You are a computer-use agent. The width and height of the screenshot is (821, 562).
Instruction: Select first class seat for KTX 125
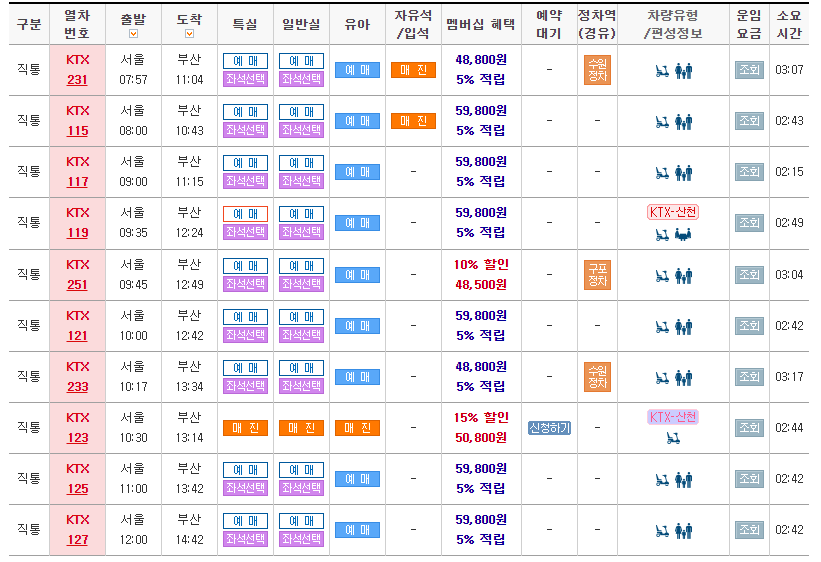(x=246, y=488)
